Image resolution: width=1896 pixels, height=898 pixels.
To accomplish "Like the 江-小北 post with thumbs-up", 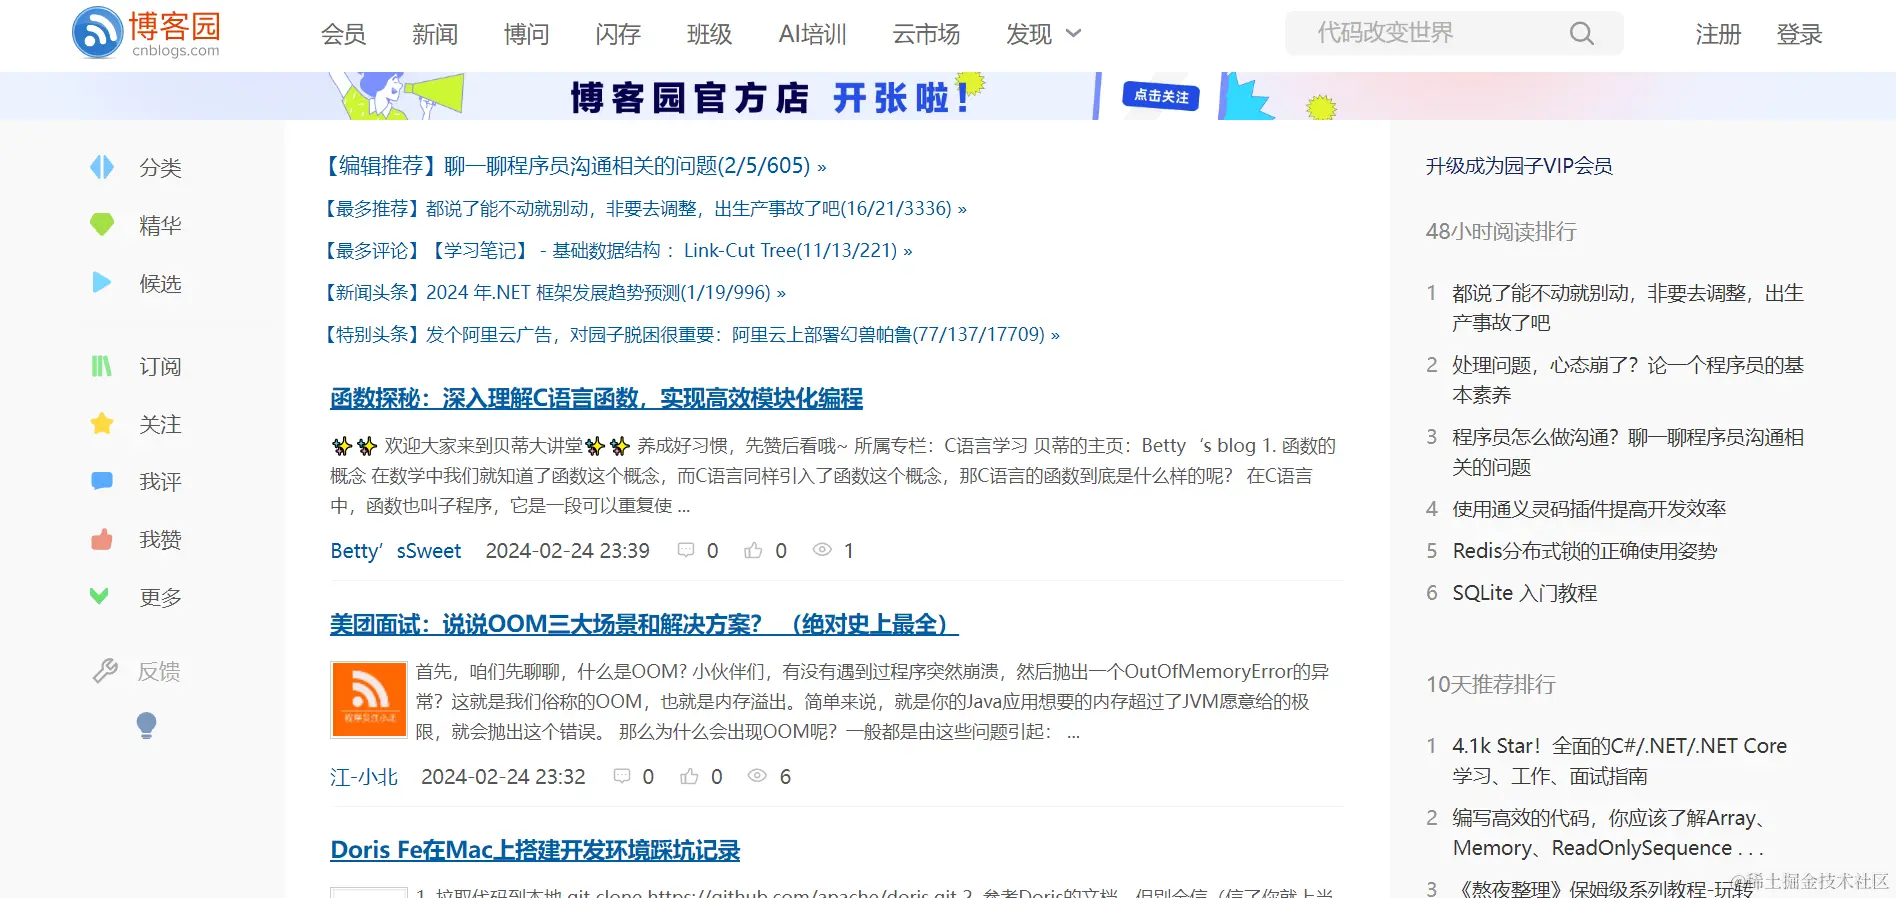I will [689, 776].
